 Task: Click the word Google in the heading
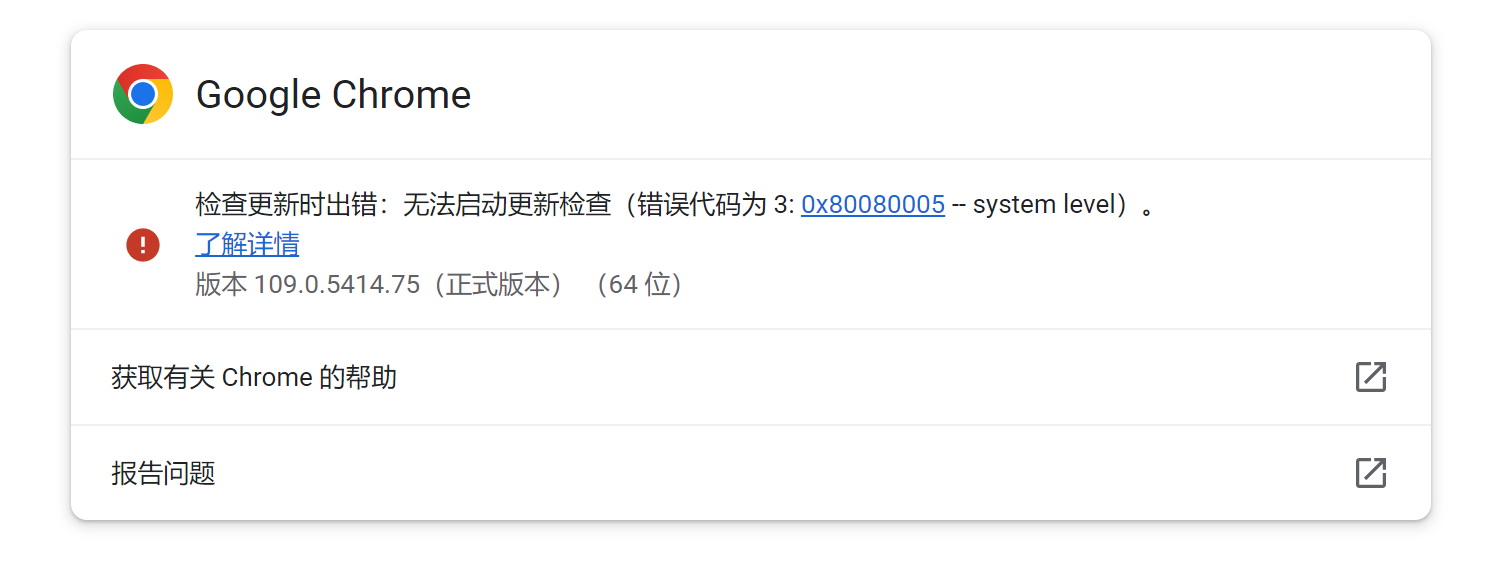pyautogui.click(x=258, y=94)
